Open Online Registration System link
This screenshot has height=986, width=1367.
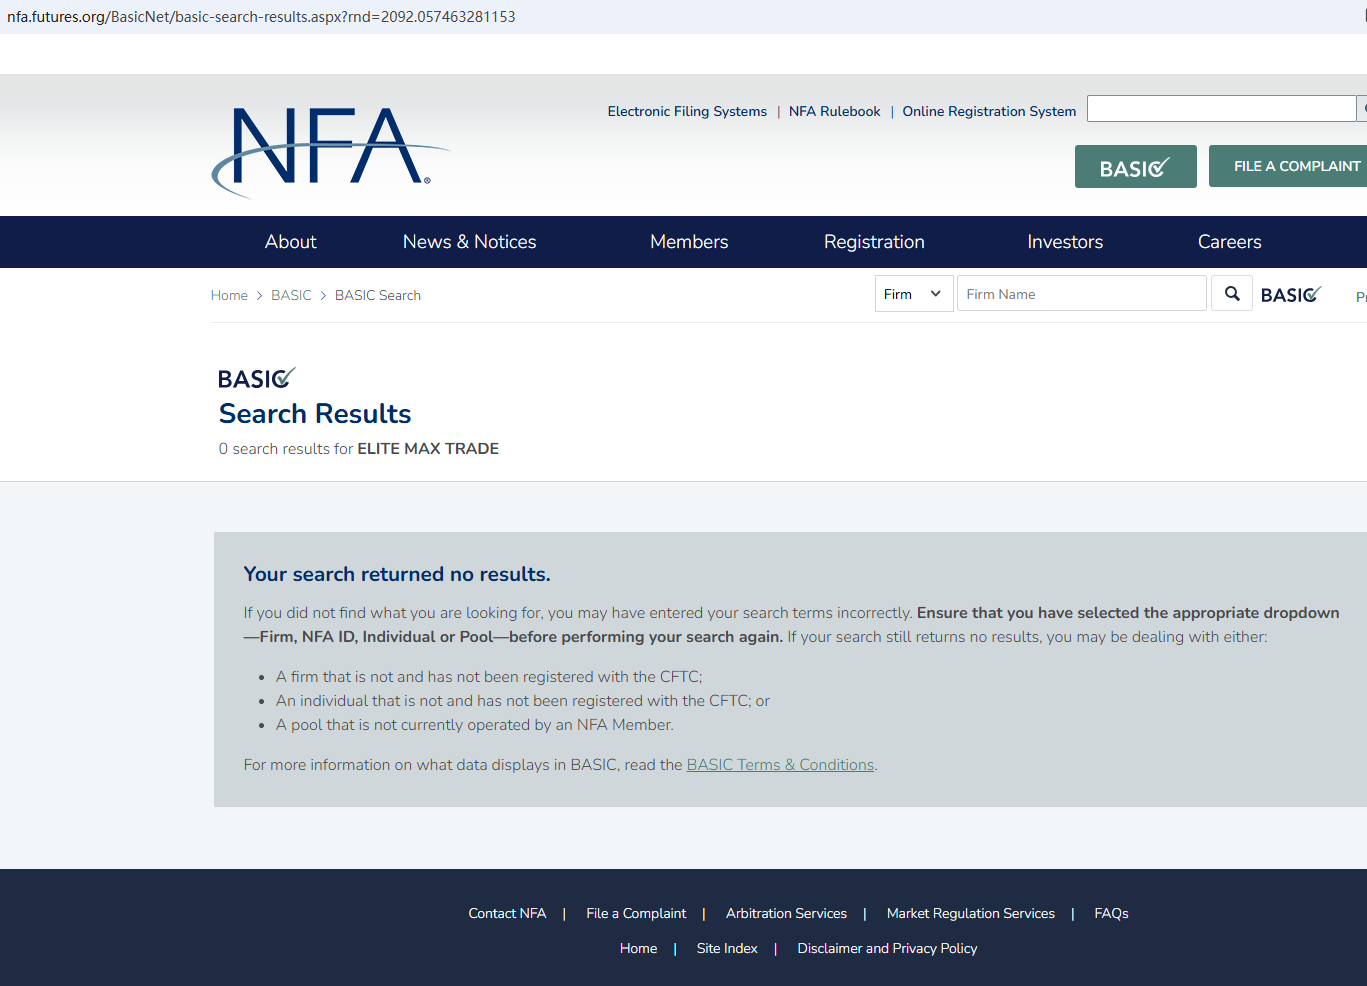point(989,111)
